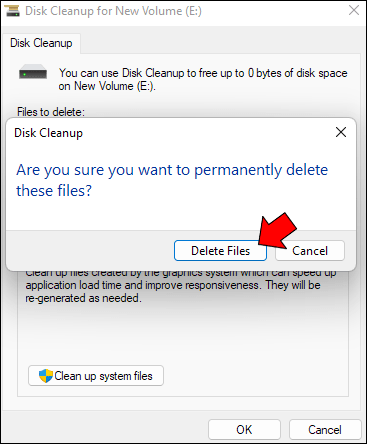
Task: Cancel the permanent delete confirmation dialog
Action: click(310, 251)
